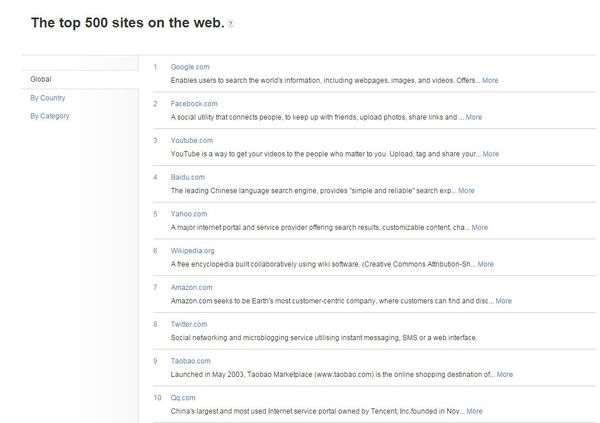
Task: Expand More for Amazon.com description
Action: [x=504, y=301]
